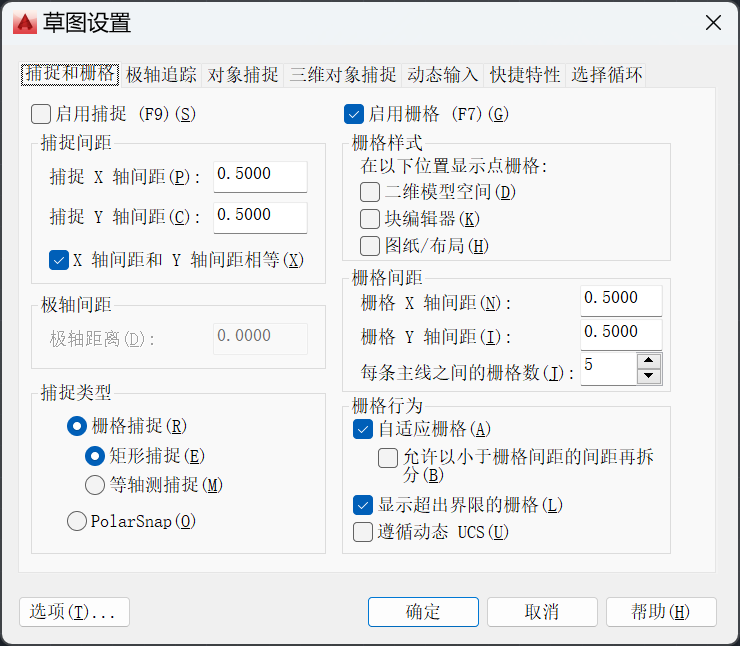Disable 启用栅格 (F7) checkbox
Image resolution: width=740 pixels, height=646 pixels.
[354, 114]
